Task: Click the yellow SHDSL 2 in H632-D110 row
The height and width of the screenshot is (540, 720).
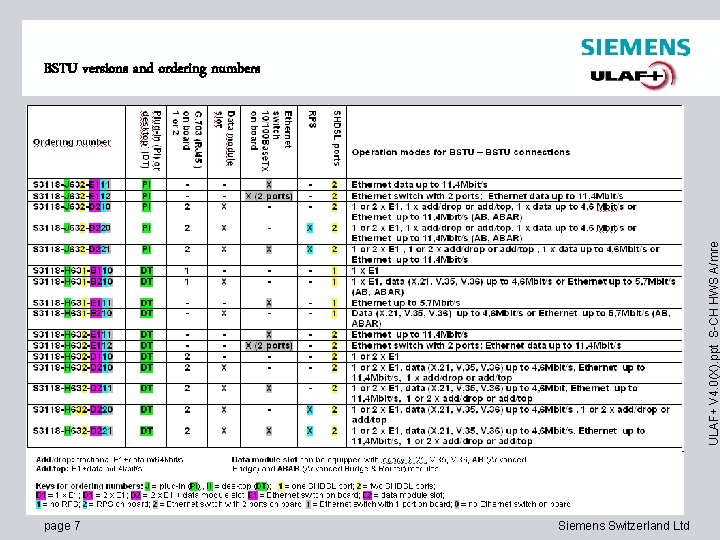Action: 334,356
